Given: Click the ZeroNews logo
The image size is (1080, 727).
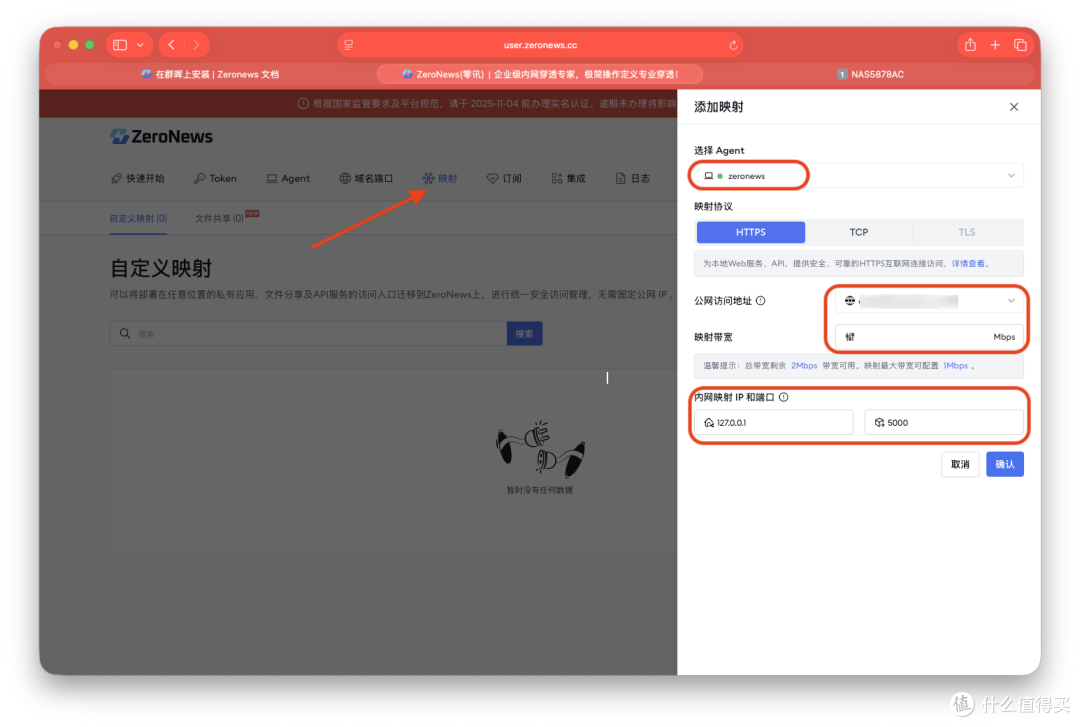Looking at the screenshot, I should 161,136.
